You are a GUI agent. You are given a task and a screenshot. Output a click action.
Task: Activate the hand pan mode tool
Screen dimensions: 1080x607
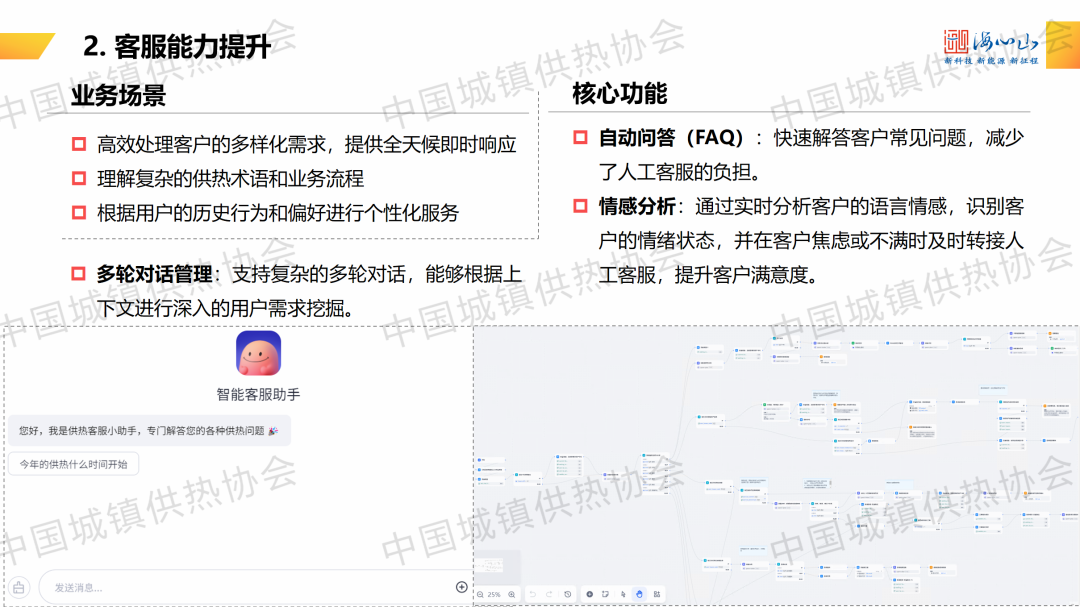click(x=639, y=594)
